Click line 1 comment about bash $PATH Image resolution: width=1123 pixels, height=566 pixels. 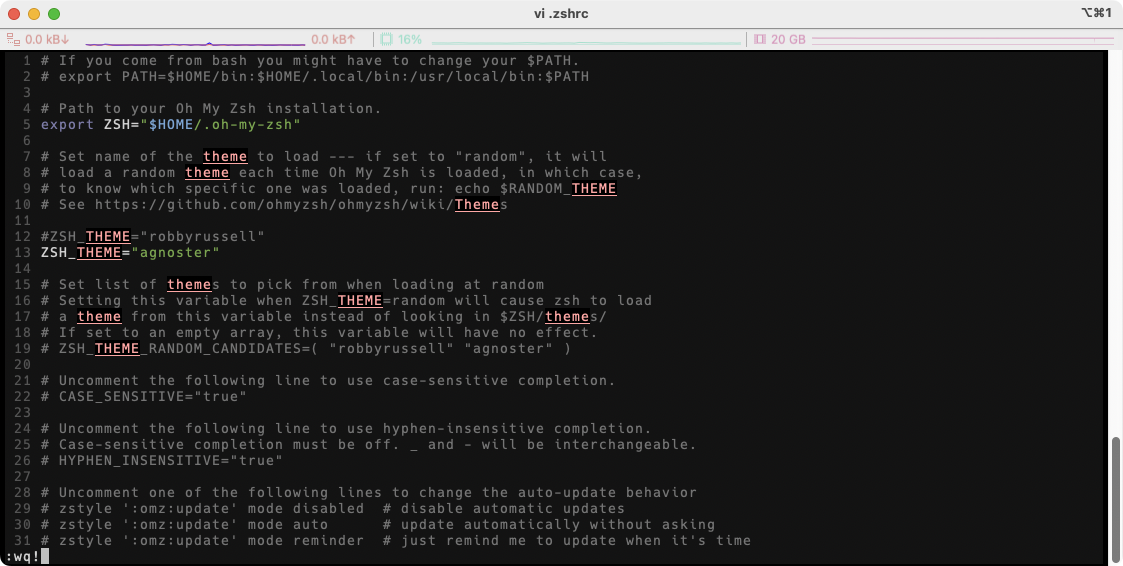pyautogui.click(x=310, y=60)
